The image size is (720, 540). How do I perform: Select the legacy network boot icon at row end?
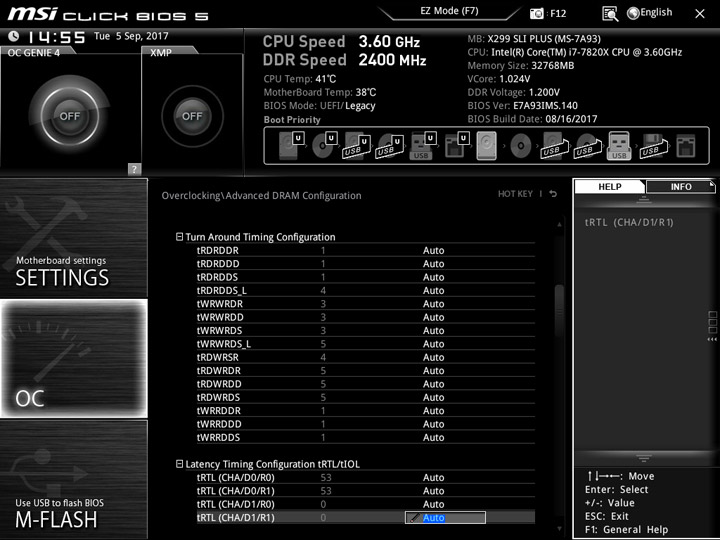coord(686,146)
